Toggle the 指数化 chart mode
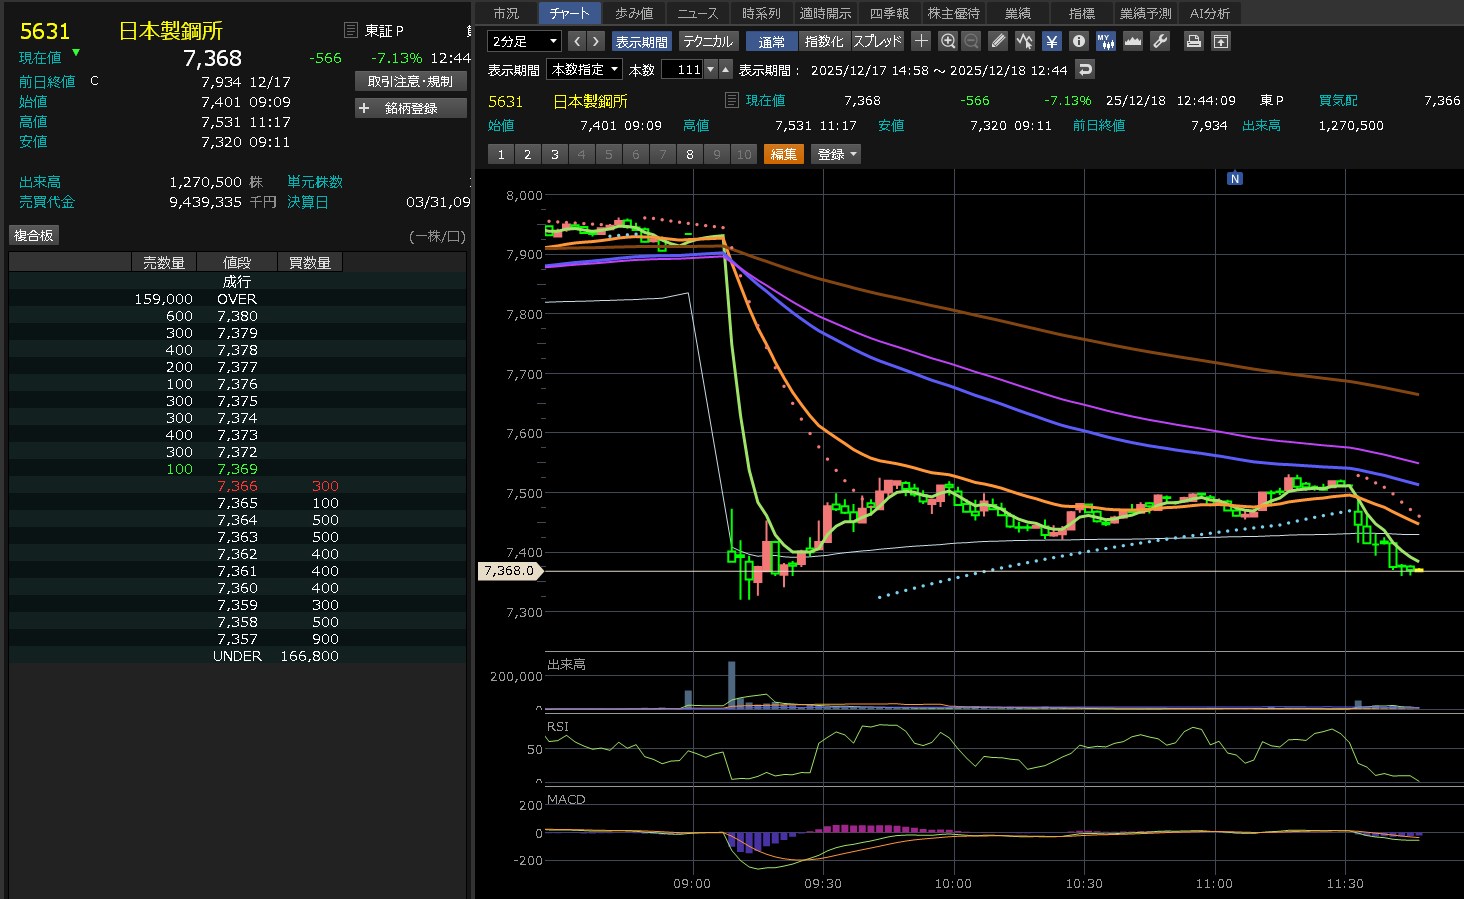Viewport: 1464px width, 899px height. [x=824, y=41]
